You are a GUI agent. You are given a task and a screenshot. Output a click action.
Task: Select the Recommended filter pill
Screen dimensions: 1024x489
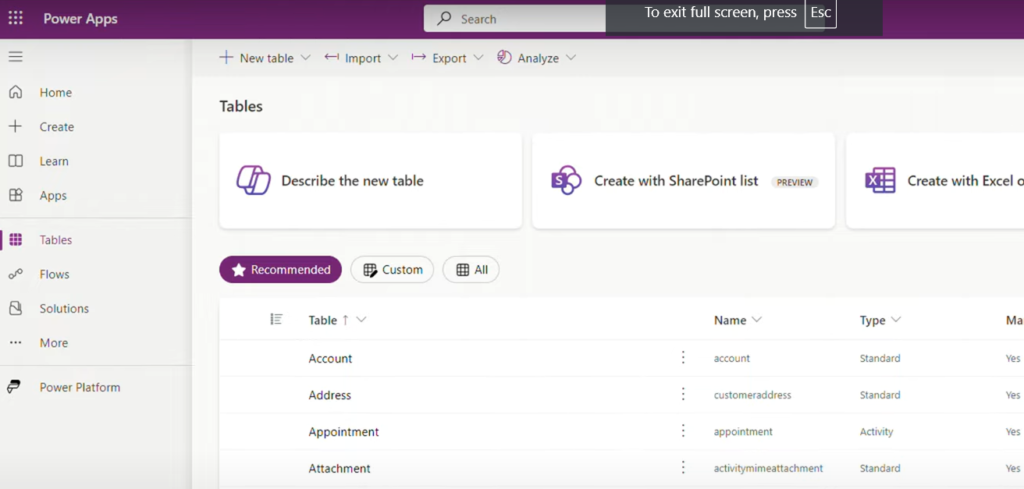pos(280,270)
